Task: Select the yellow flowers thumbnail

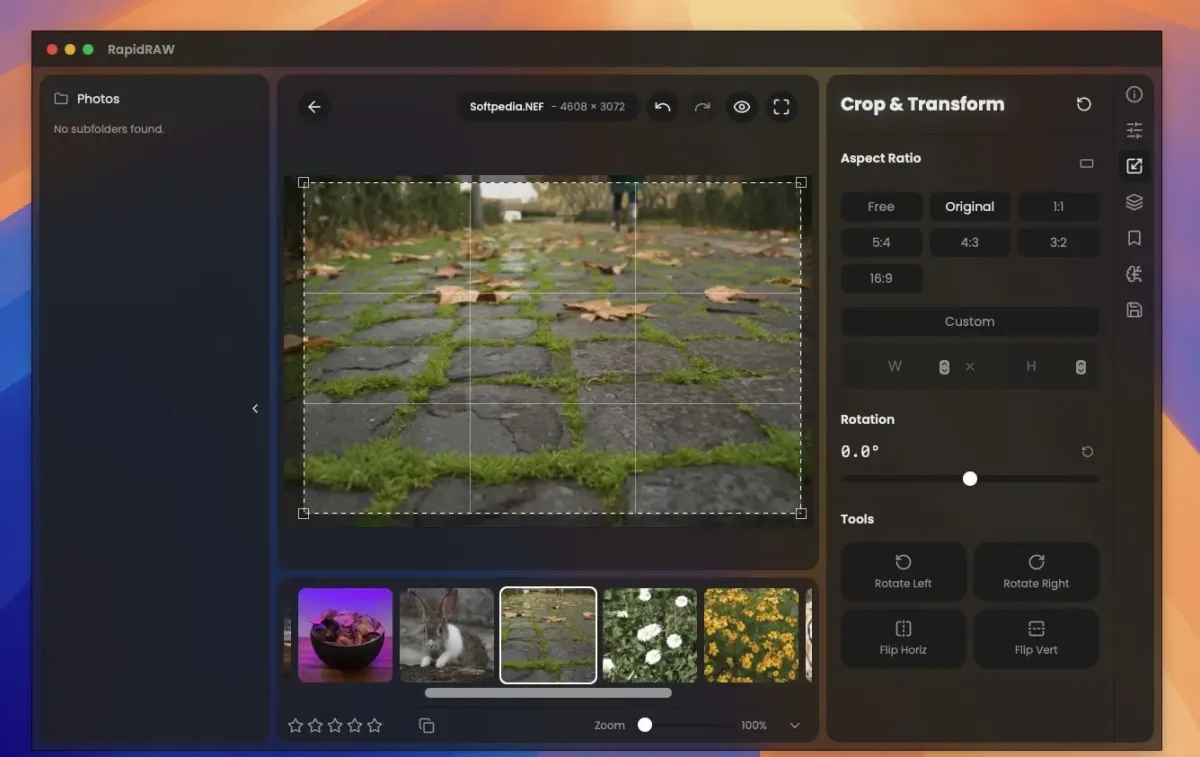Action: tap(751, 635)
